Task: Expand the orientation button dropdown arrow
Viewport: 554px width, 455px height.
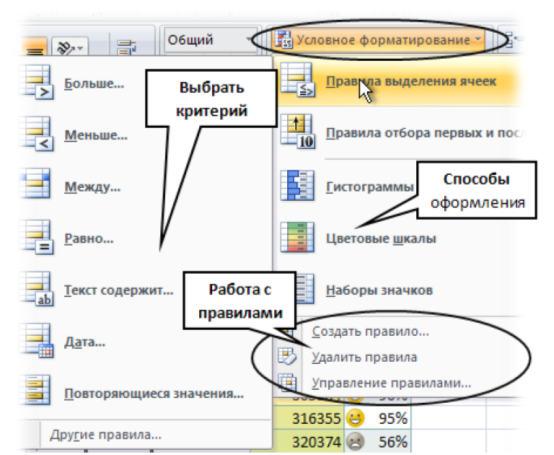Action: pyautogui.click(x=81, y=48)
